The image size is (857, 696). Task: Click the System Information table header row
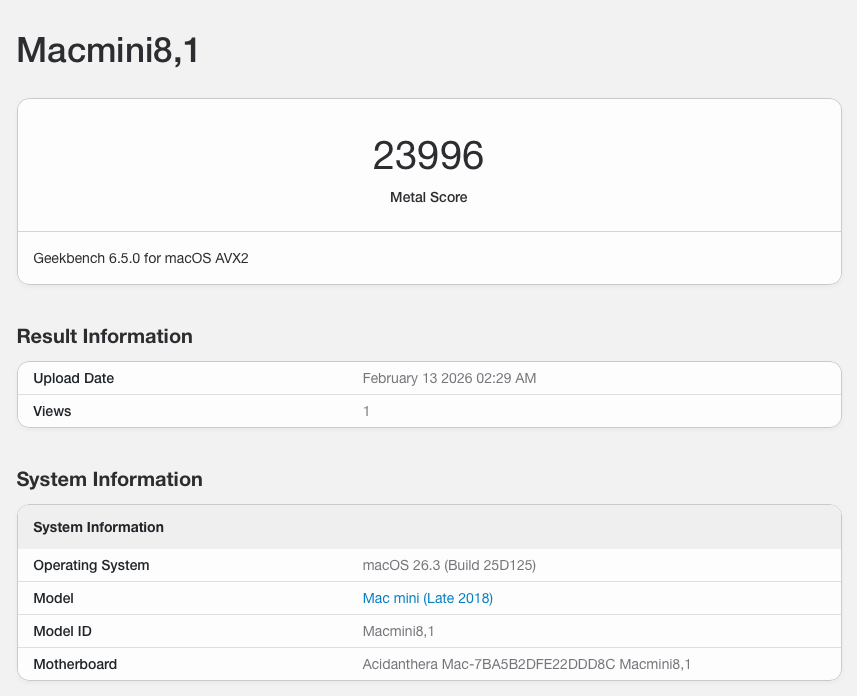(429, 527)
